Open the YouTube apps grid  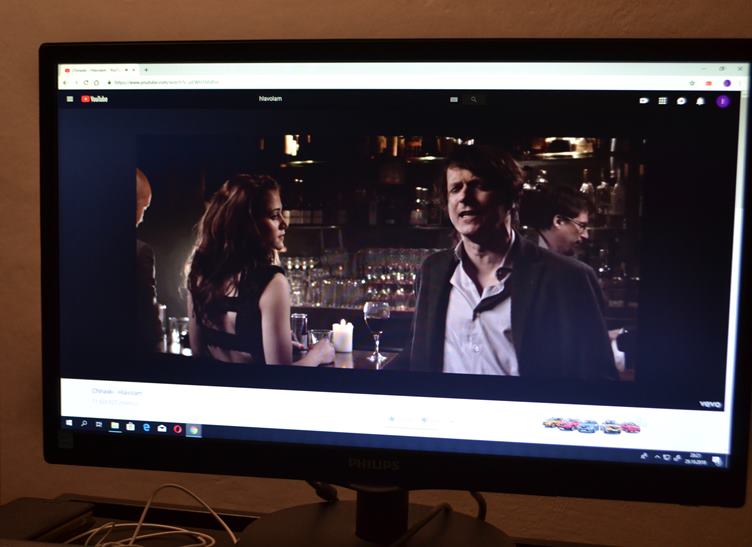[x=662, y=101]
